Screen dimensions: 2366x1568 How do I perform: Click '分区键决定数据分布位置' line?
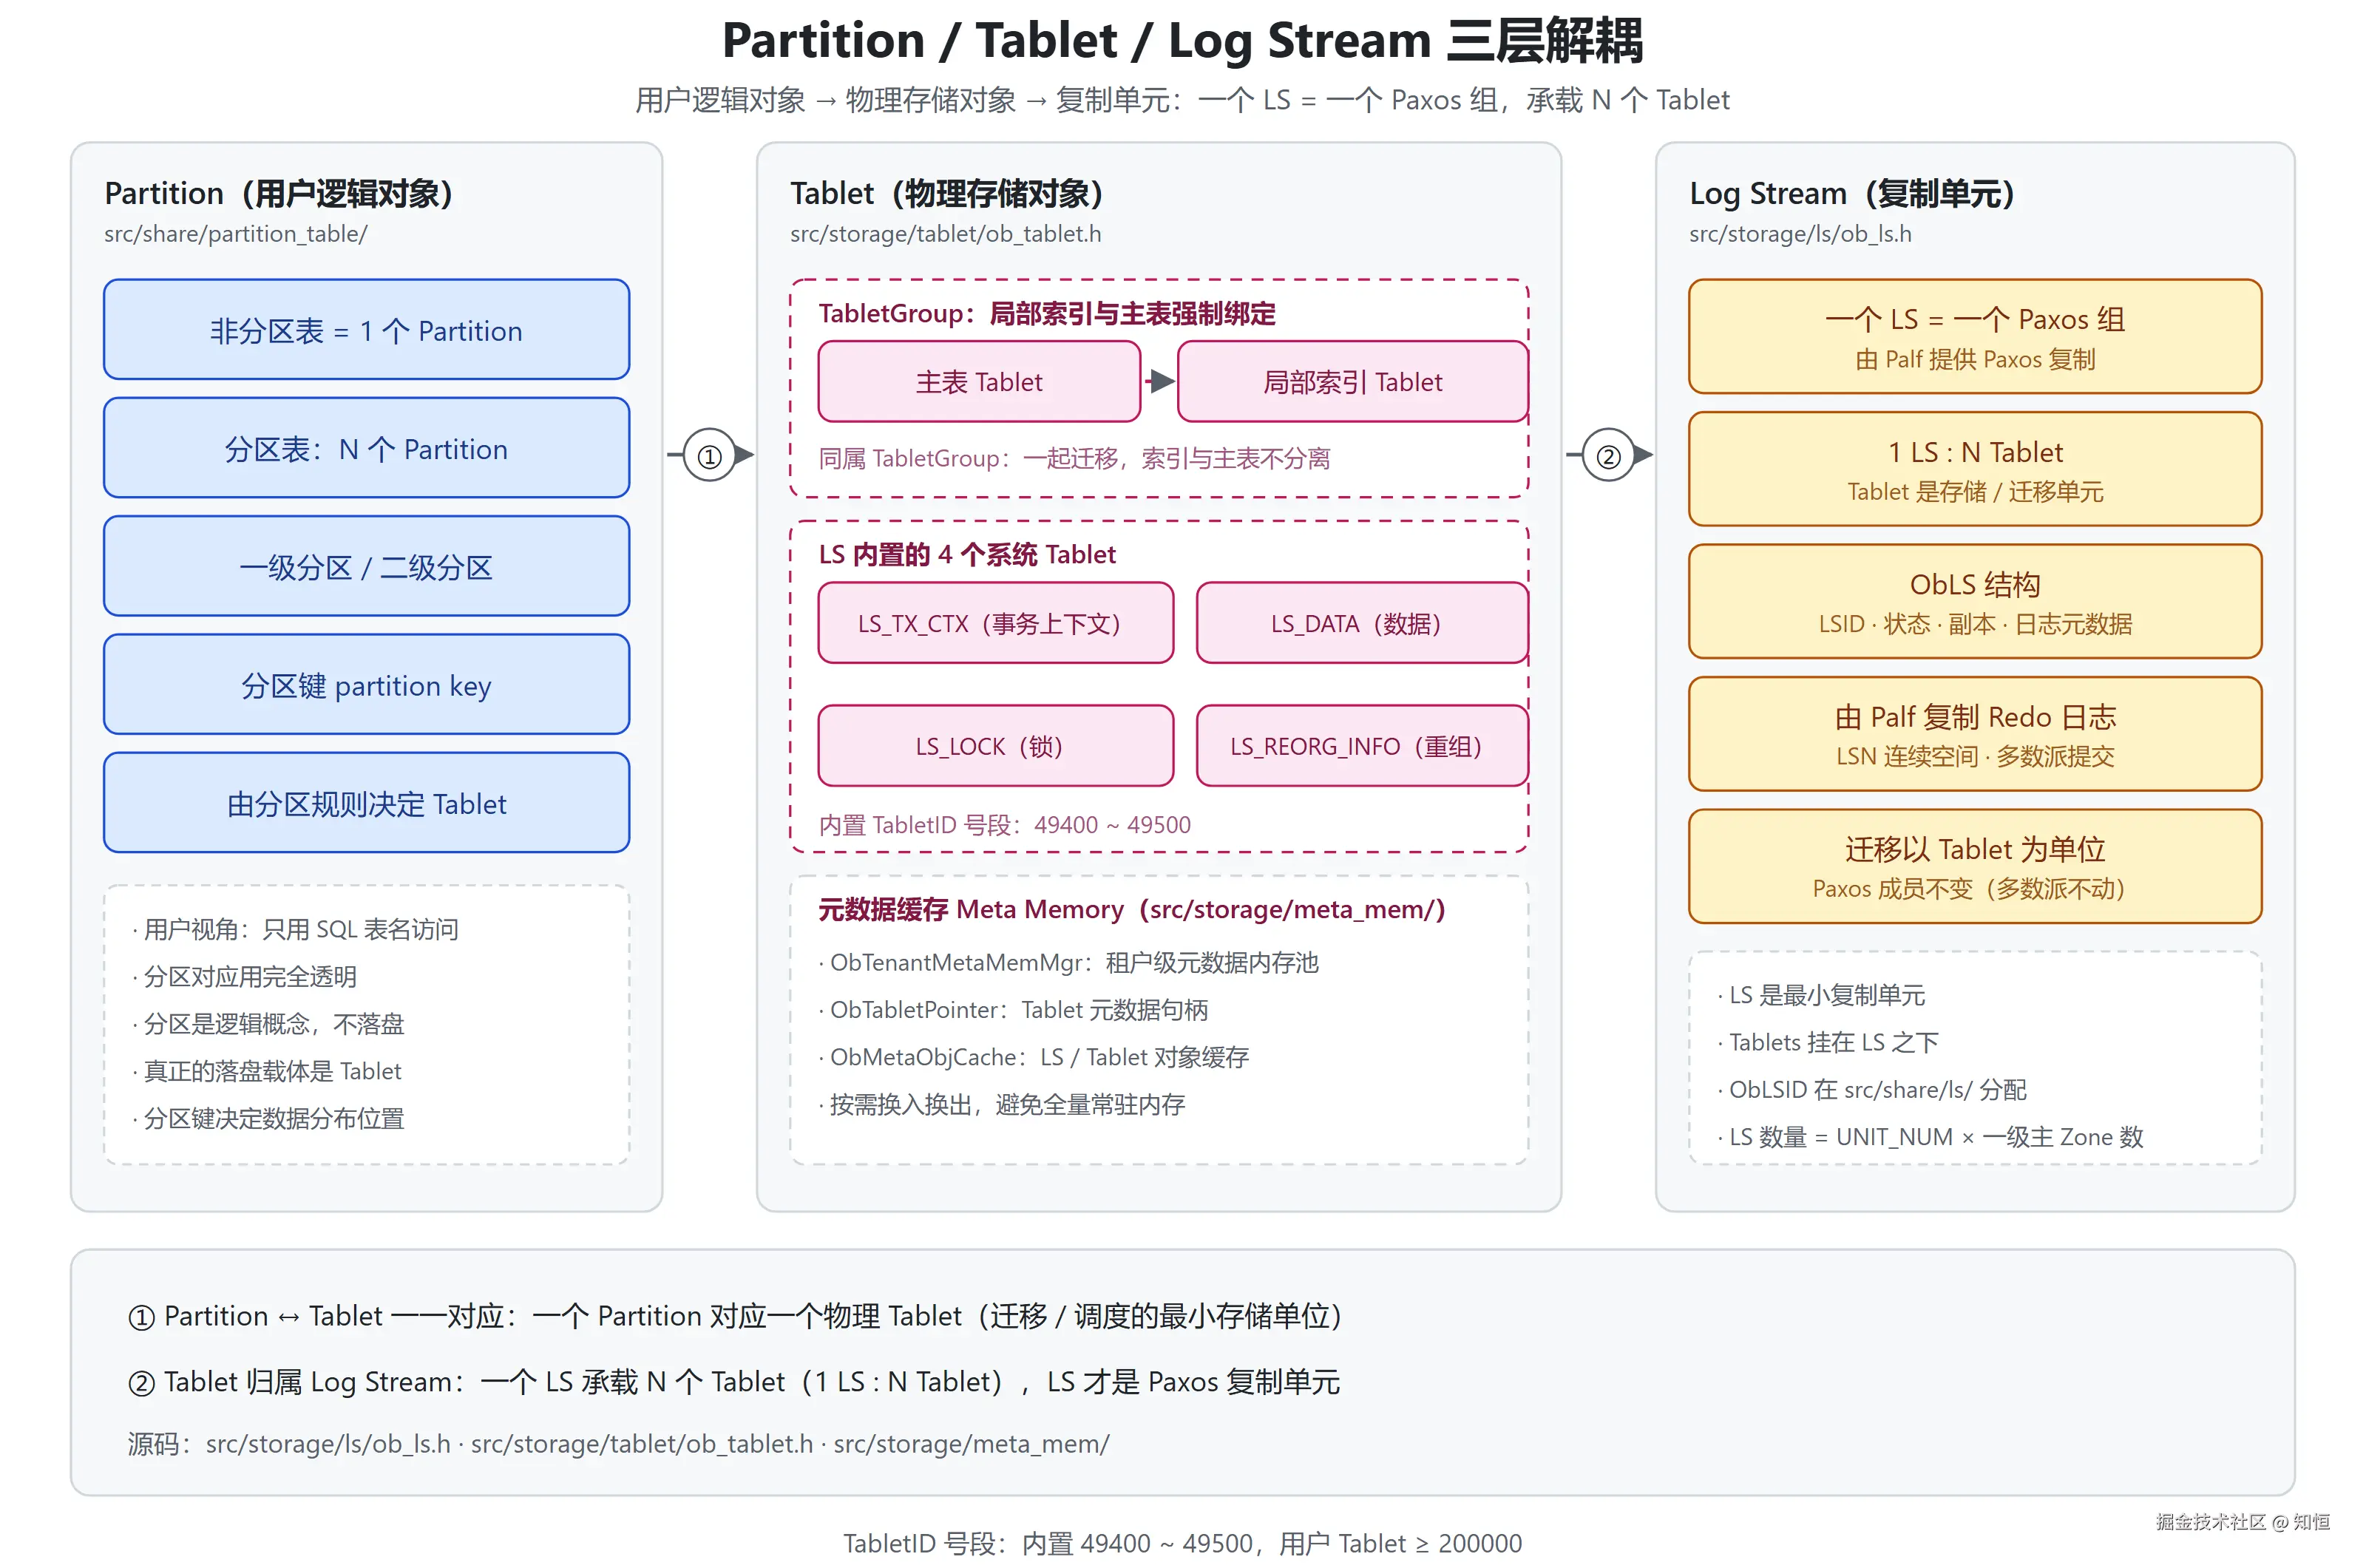click(x=268, y=1118)
